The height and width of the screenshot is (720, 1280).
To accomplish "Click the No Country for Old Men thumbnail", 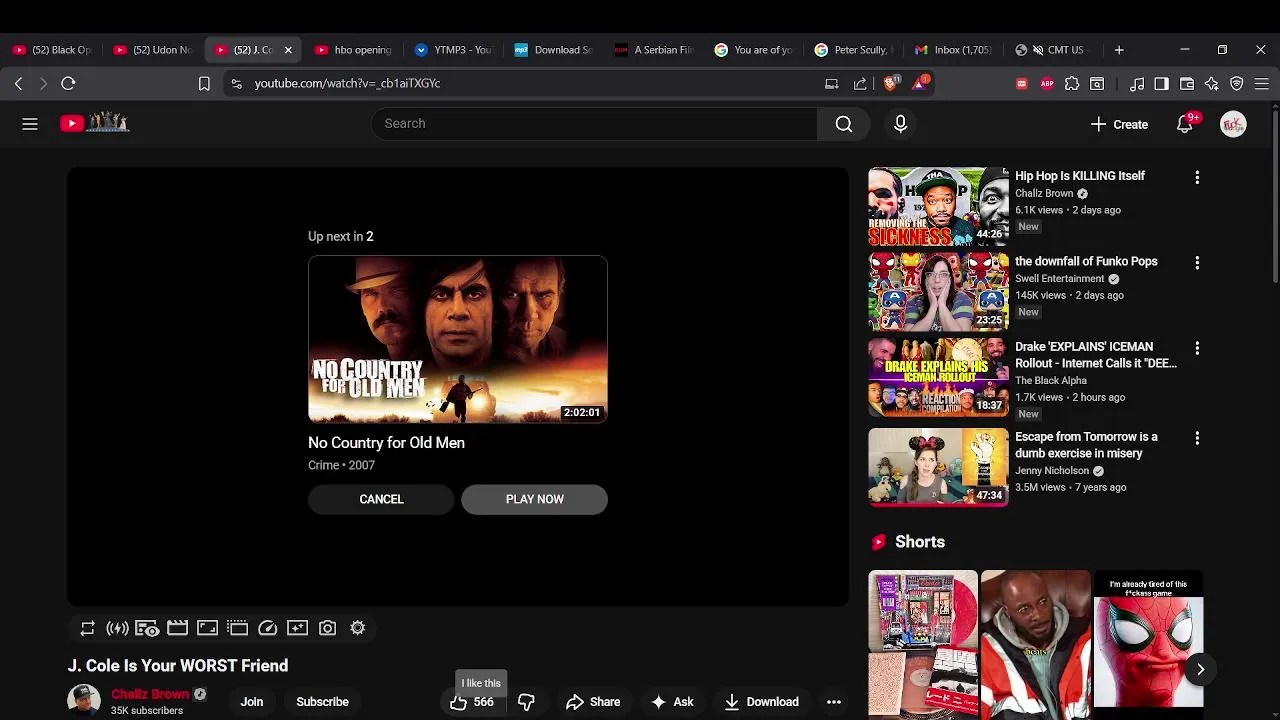I will coord(457,340).
